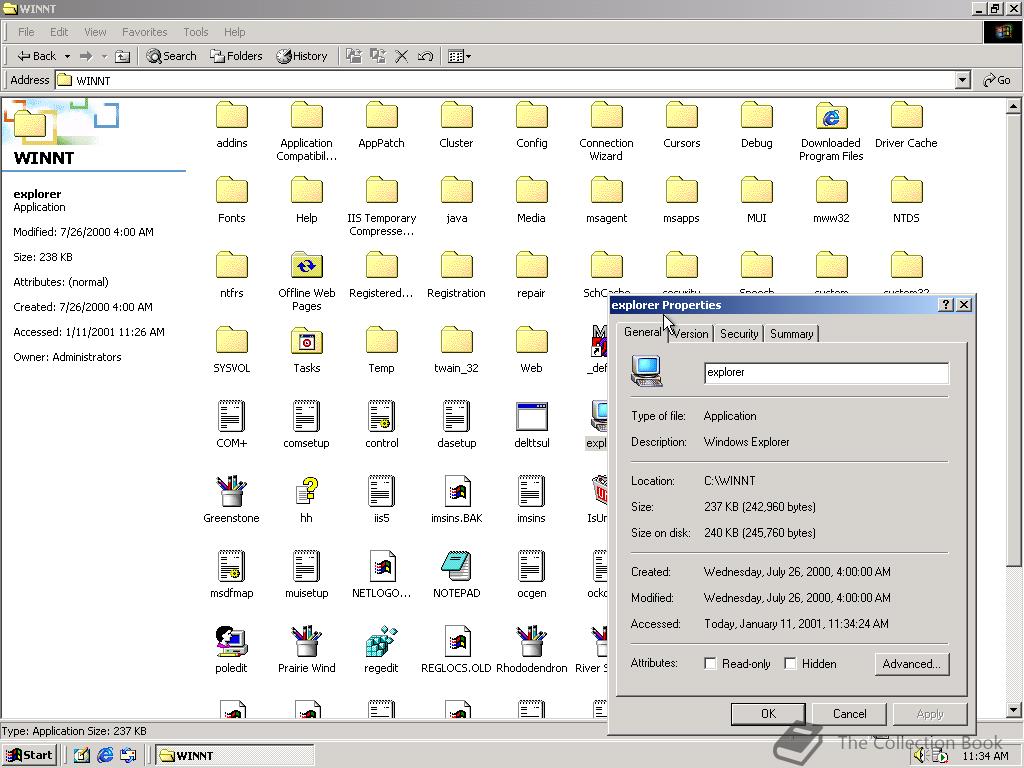Toggle the Hidden attribute checkbox
This screenshot has width=1024, height=768.
[790, 664]
